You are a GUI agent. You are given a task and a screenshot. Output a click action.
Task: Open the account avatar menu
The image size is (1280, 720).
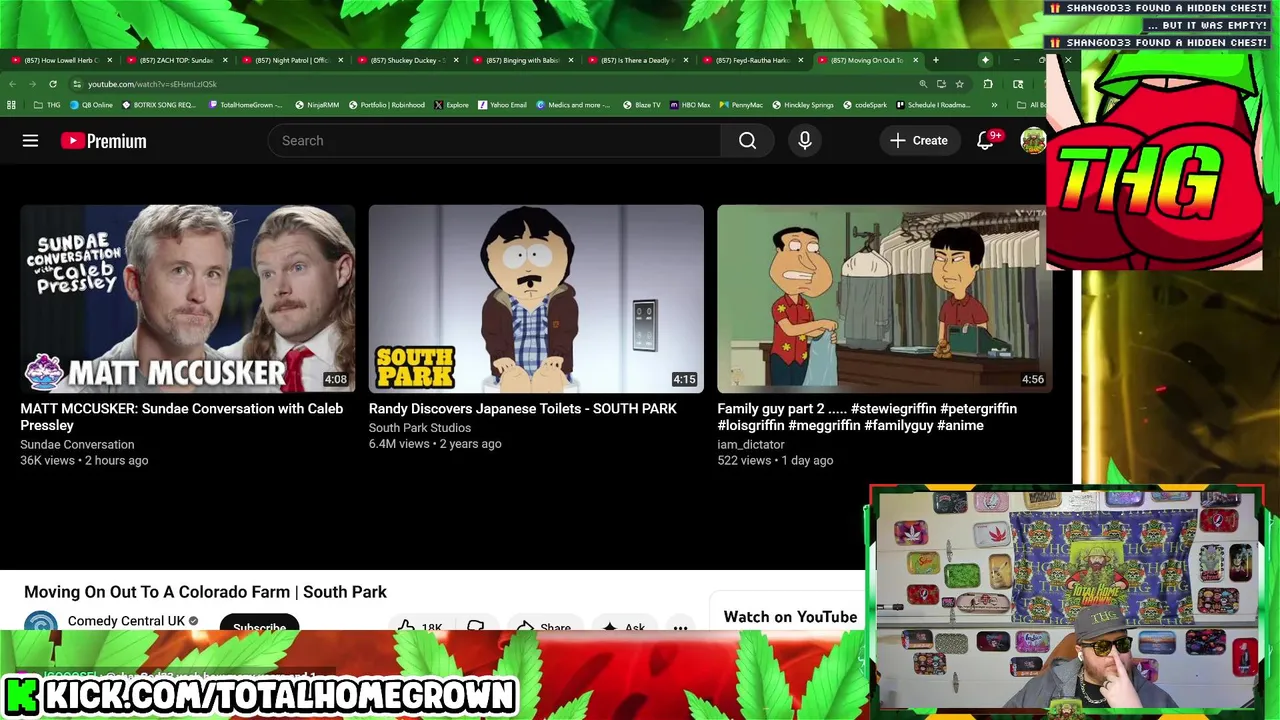click(x=1033, y=141)
